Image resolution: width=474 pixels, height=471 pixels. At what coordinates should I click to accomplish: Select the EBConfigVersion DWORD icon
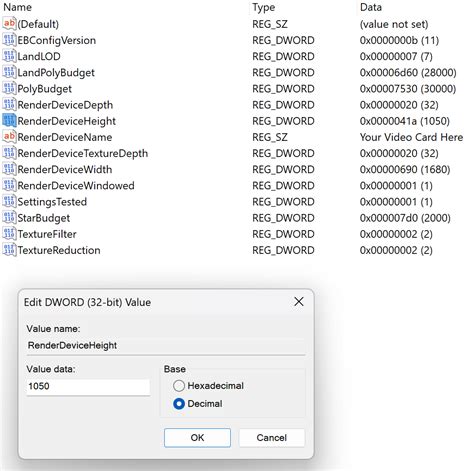coord(9,40)
